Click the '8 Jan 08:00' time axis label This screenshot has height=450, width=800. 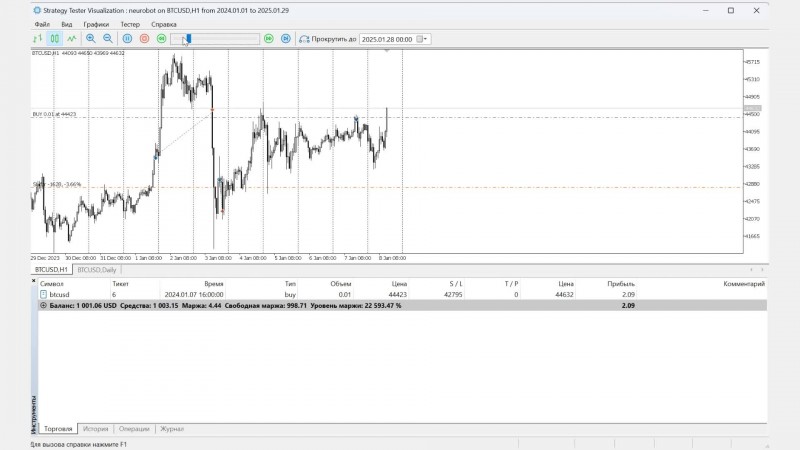[x=392, y=258]
